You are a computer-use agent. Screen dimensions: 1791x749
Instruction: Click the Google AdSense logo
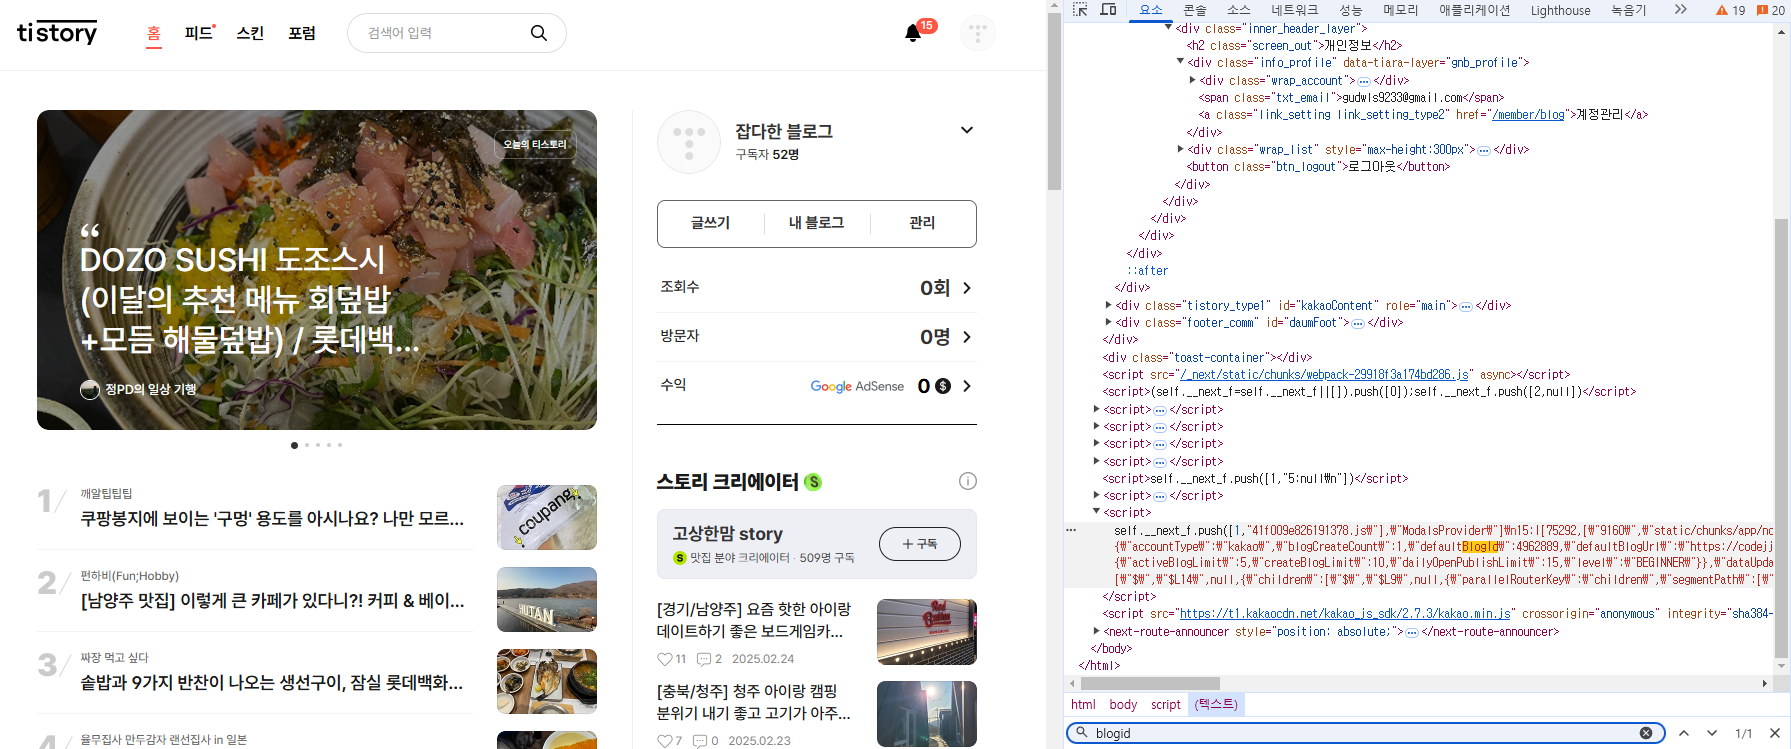(857, 386)
